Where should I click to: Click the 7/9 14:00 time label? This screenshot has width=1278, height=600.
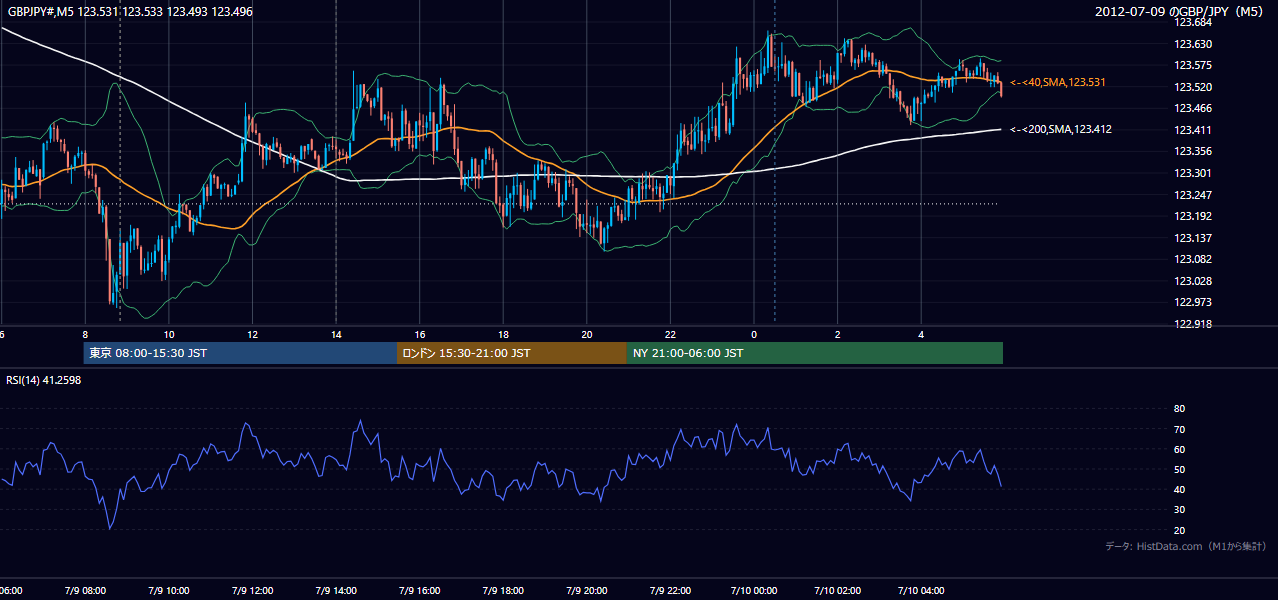coord(334,590)
